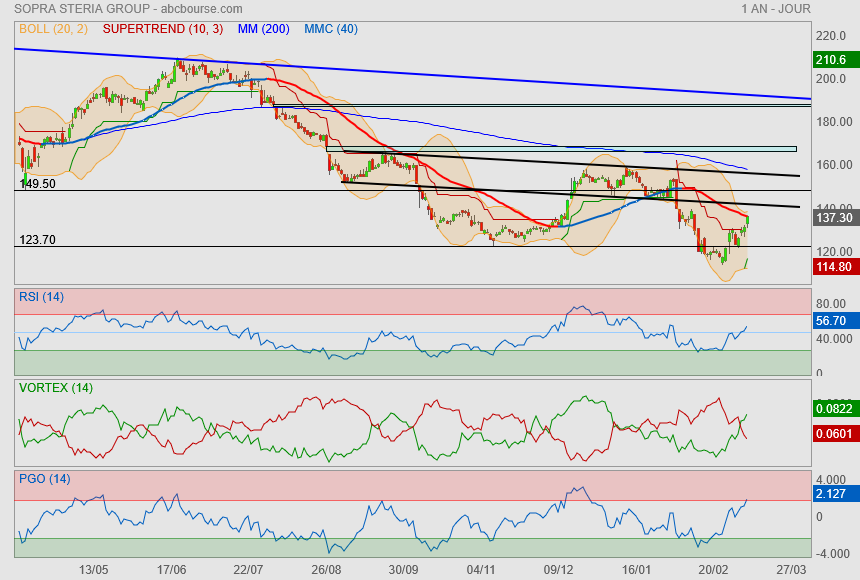This screenshot has height=580, width=860.
Task: Click the PGO (14) panel label
Action: pos(44,479)
